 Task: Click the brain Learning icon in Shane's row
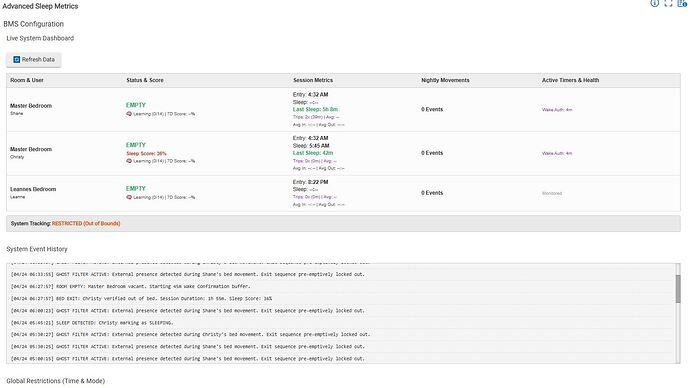pyautogui.click(x=129, y=113)
